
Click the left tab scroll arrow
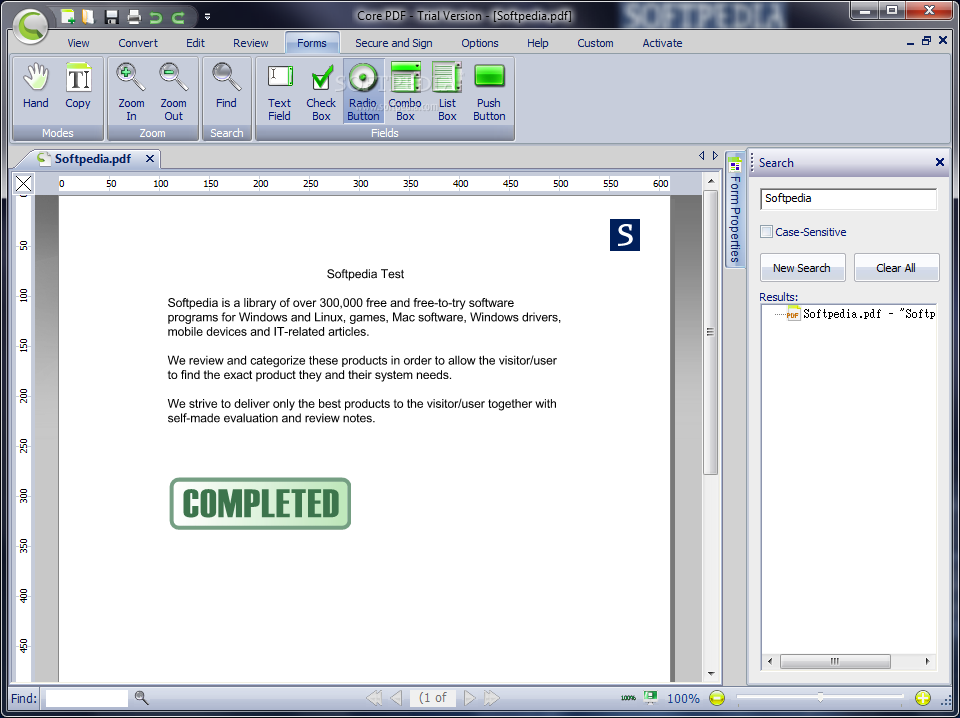point(702,155)
